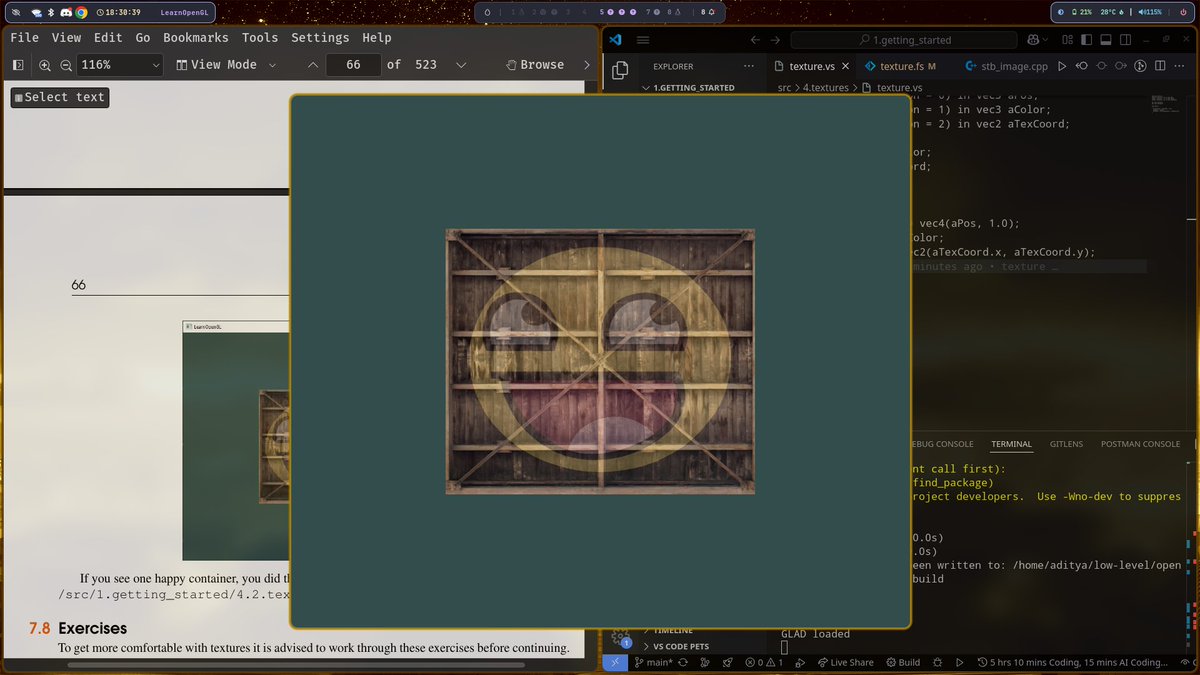Toggle the sidebar in the PDF viewer
The width and height of the screenshot is (1200, 675).
[18, 64]
